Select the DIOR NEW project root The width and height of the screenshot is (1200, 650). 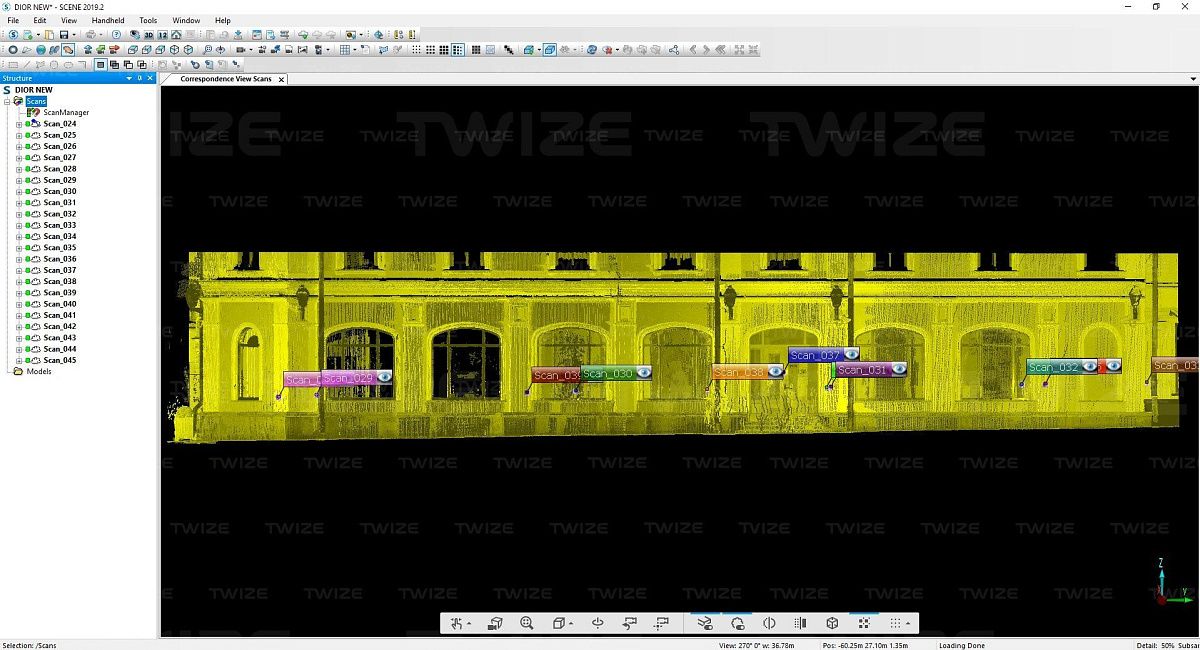tap(34, 90)
